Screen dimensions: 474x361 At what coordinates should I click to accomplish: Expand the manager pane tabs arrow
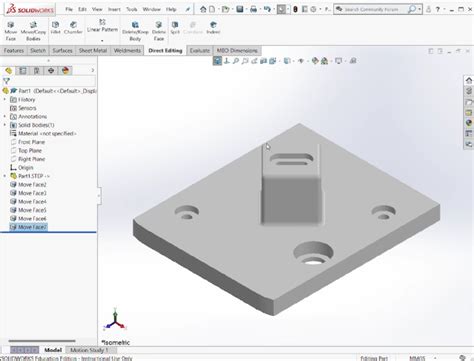pos(93,70)
